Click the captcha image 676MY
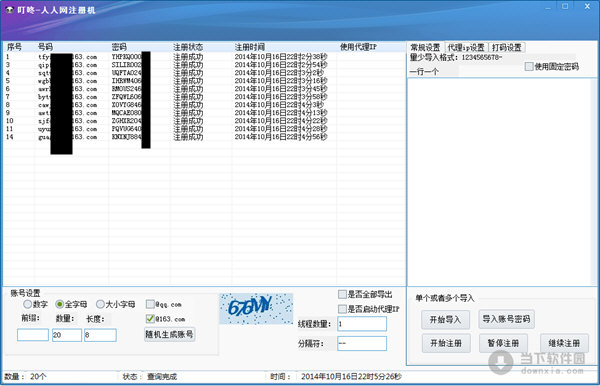 [256, 309]
